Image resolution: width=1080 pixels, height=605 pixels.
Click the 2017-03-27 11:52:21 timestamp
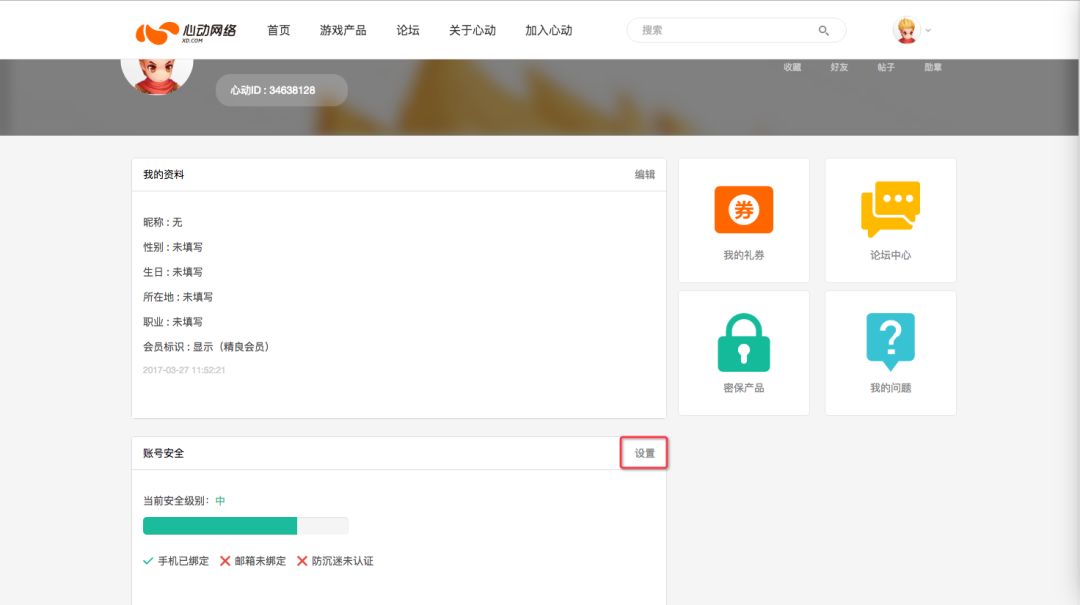[184, 370]
